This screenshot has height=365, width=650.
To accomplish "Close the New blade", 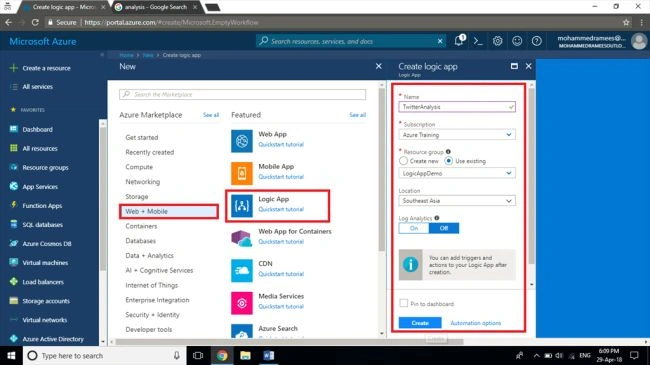I will coord(378,66).
